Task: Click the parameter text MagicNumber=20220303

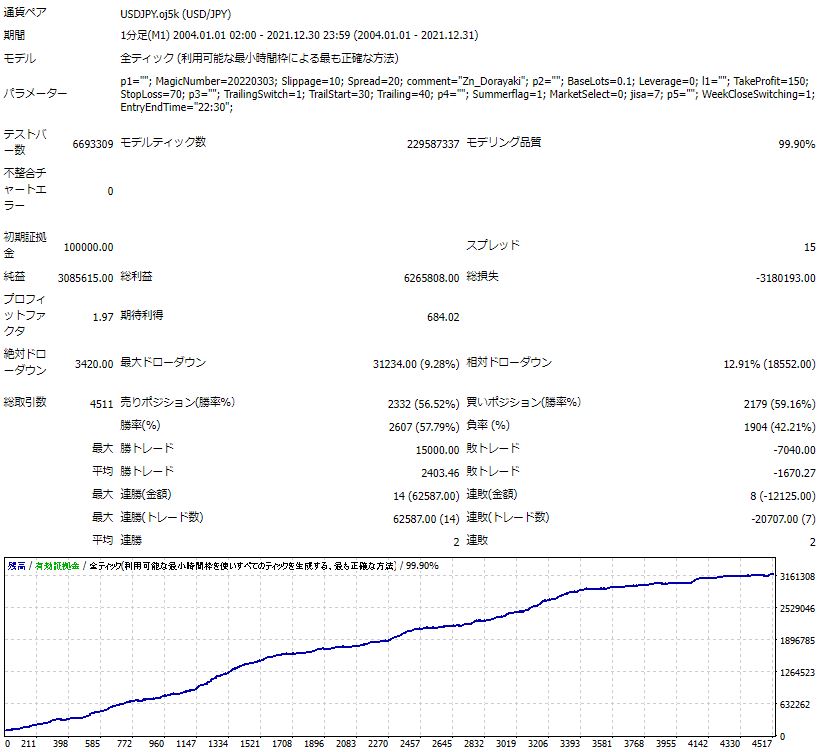Action: click(x=215, y=81)
